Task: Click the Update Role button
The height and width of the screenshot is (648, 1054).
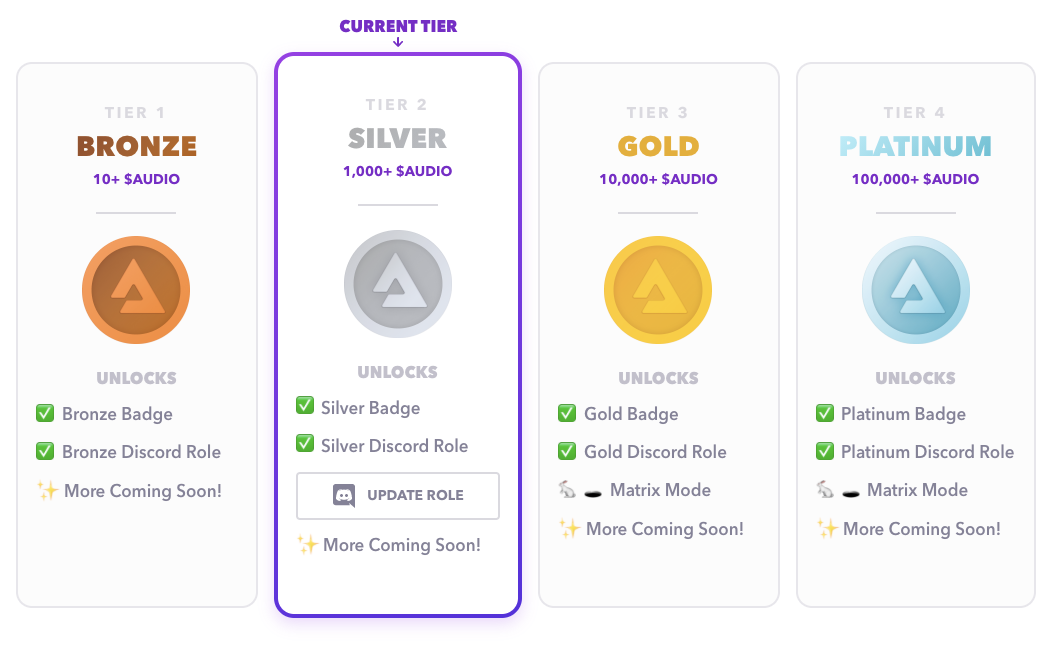Action: (x=398, y=495)
